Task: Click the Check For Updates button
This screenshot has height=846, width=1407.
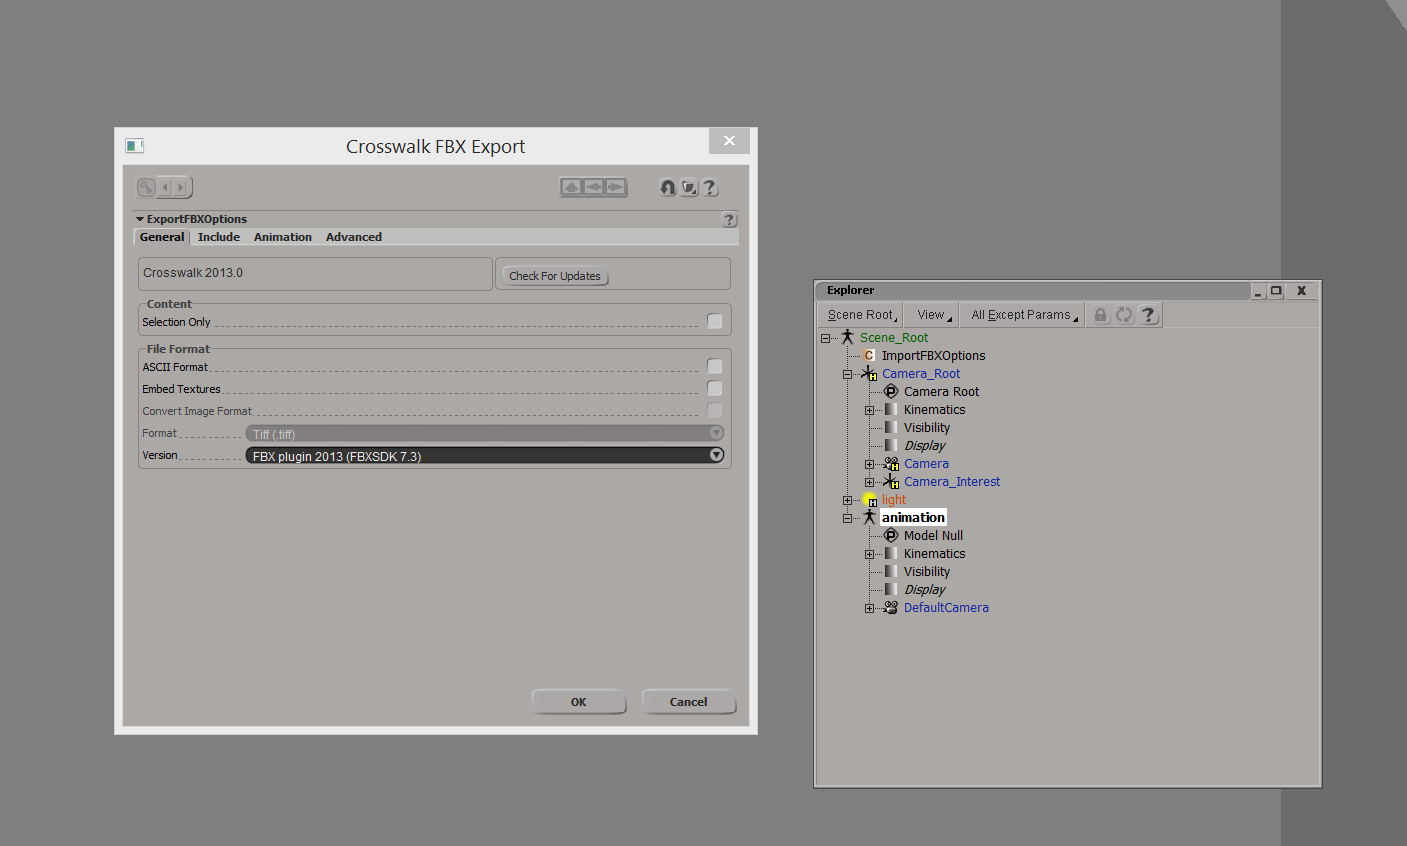Action: tap(555, 276)
